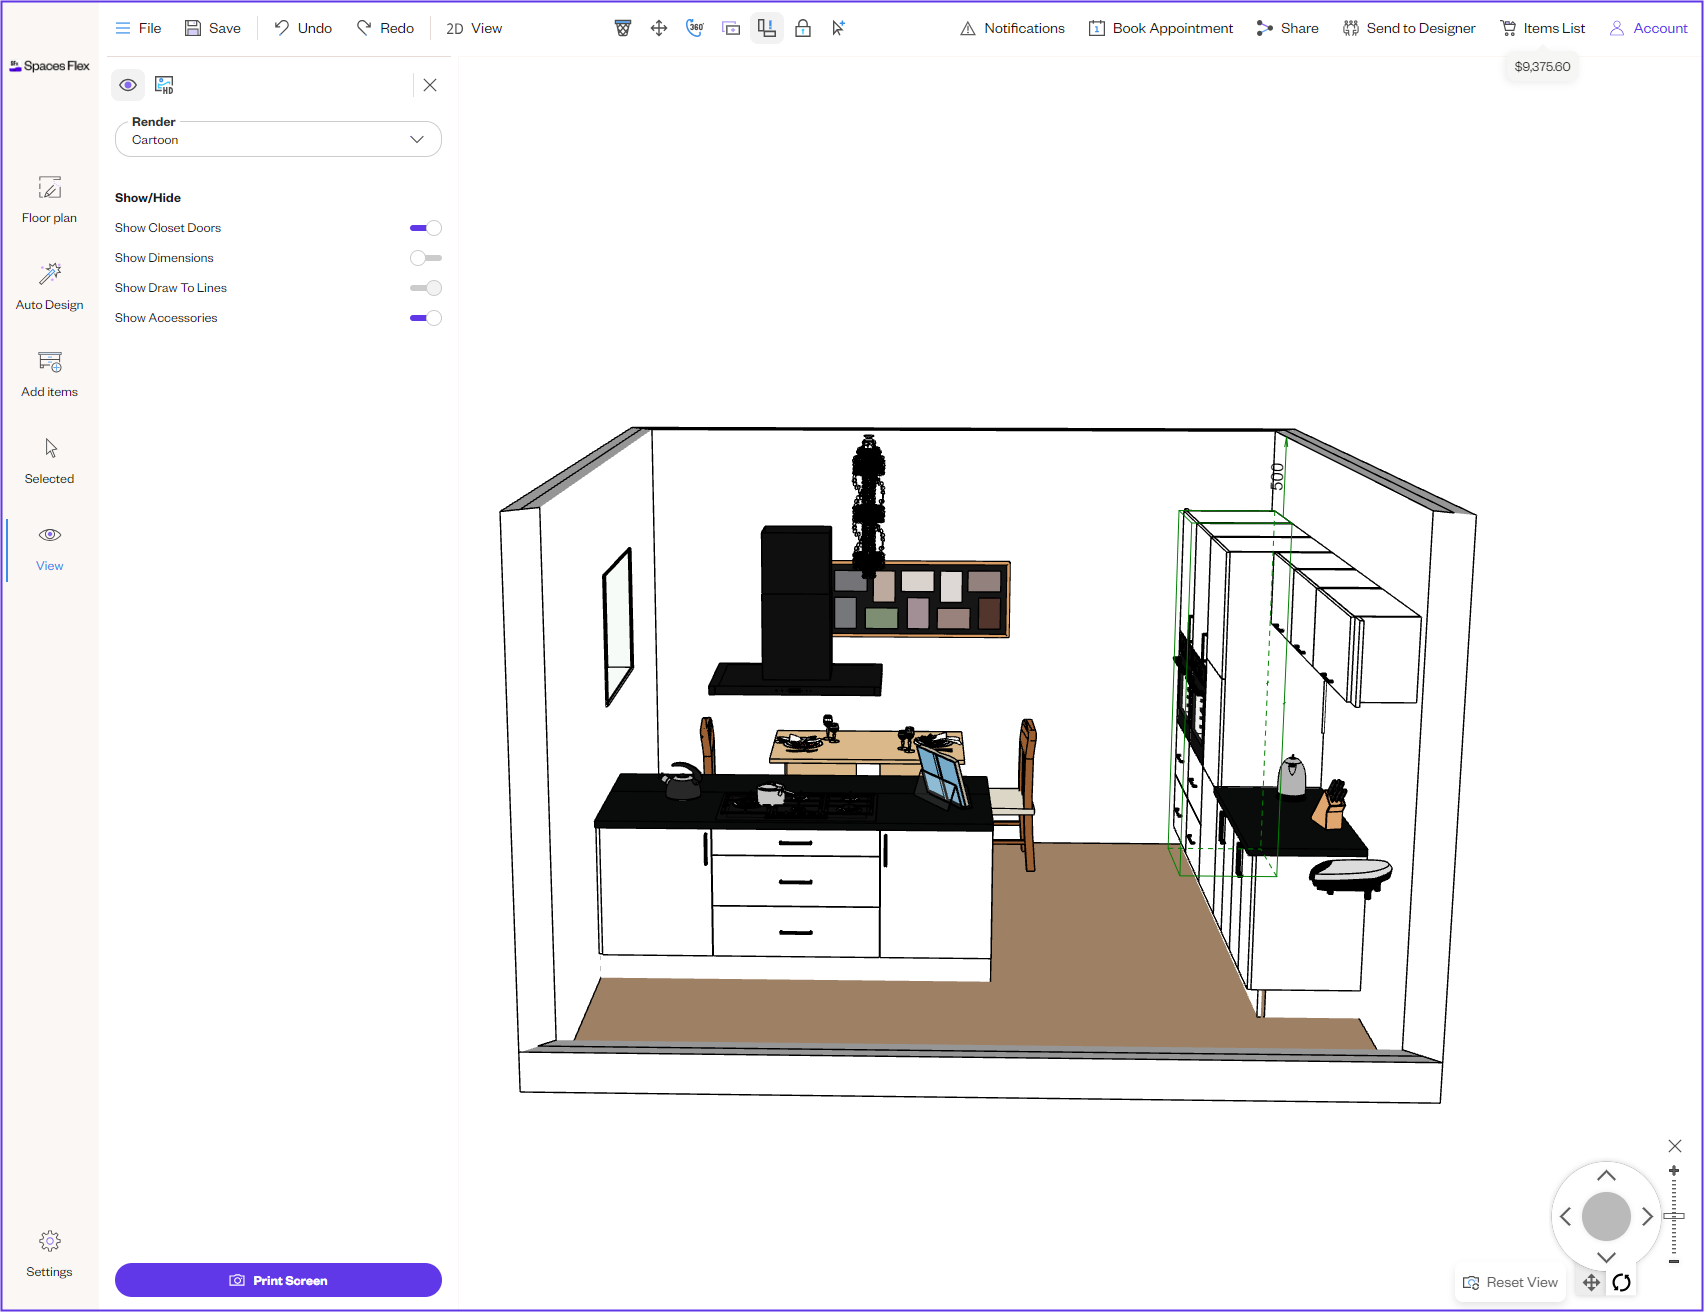Screen dimensions: 1704x1312
Task: Click the padlock lock icon in toolbar
Action: (803, 28)
